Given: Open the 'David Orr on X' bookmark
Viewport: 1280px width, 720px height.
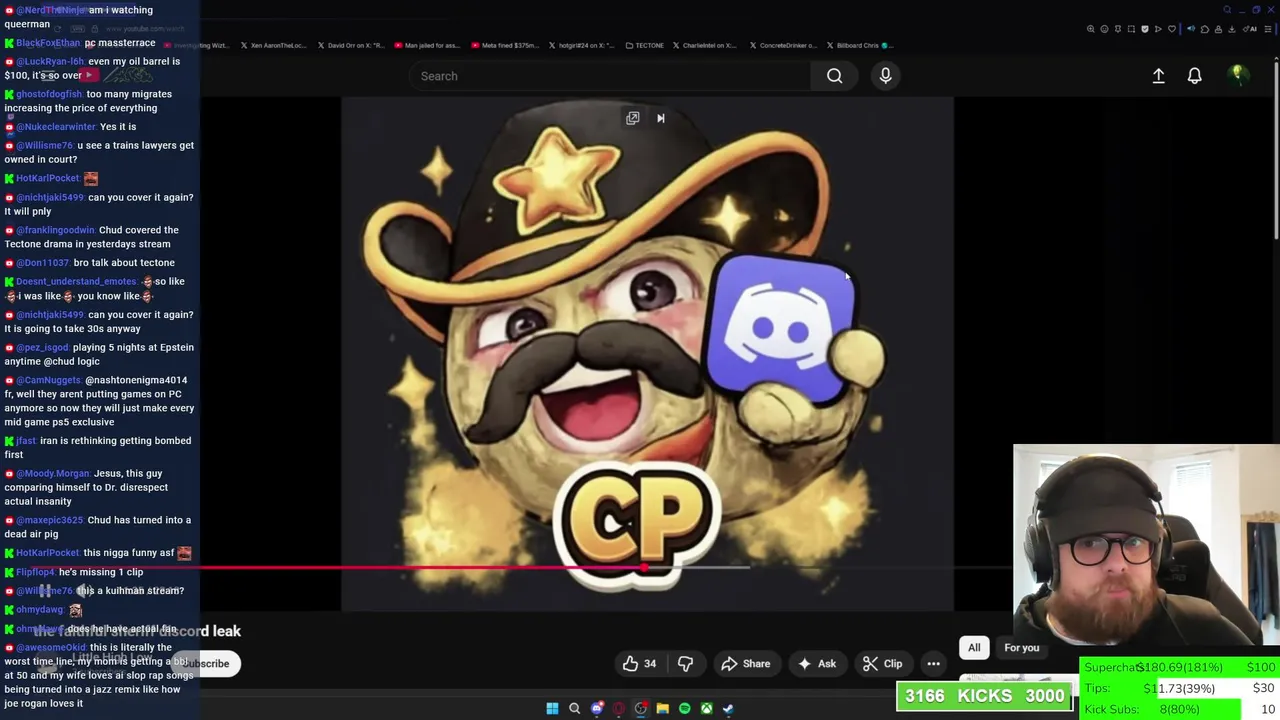Looking at the screenshot, I should click(351, 45).
